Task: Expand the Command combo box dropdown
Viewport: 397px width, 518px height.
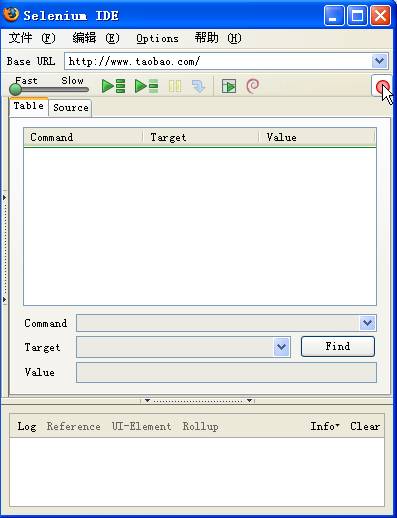Action: (367, 323)
